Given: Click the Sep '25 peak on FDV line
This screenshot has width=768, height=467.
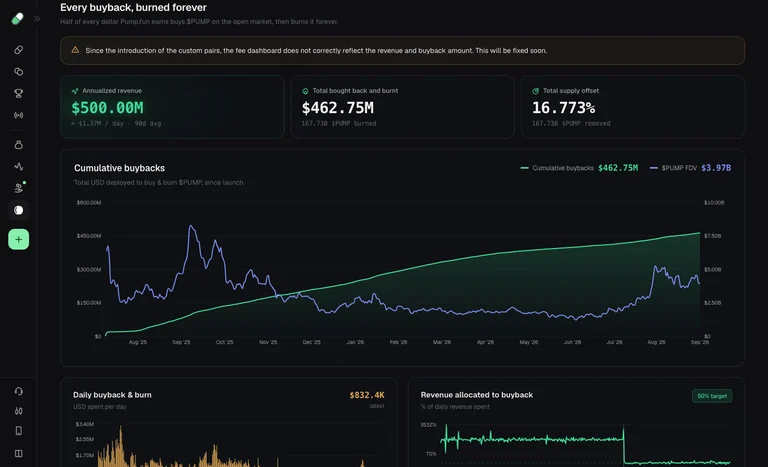Looking at the screenshot, I should tap(191, 226).
